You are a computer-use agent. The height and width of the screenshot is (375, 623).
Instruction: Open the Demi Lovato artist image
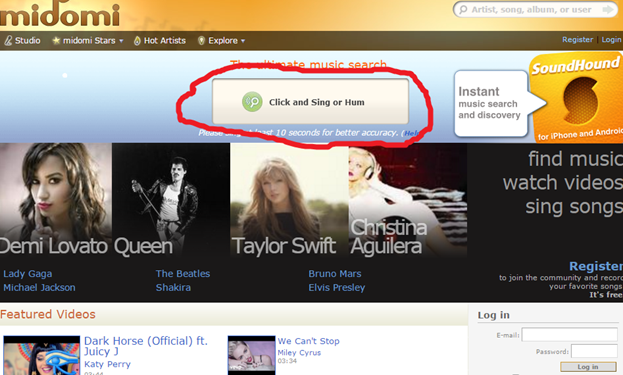pyautogui.click(x=56, y=200)
